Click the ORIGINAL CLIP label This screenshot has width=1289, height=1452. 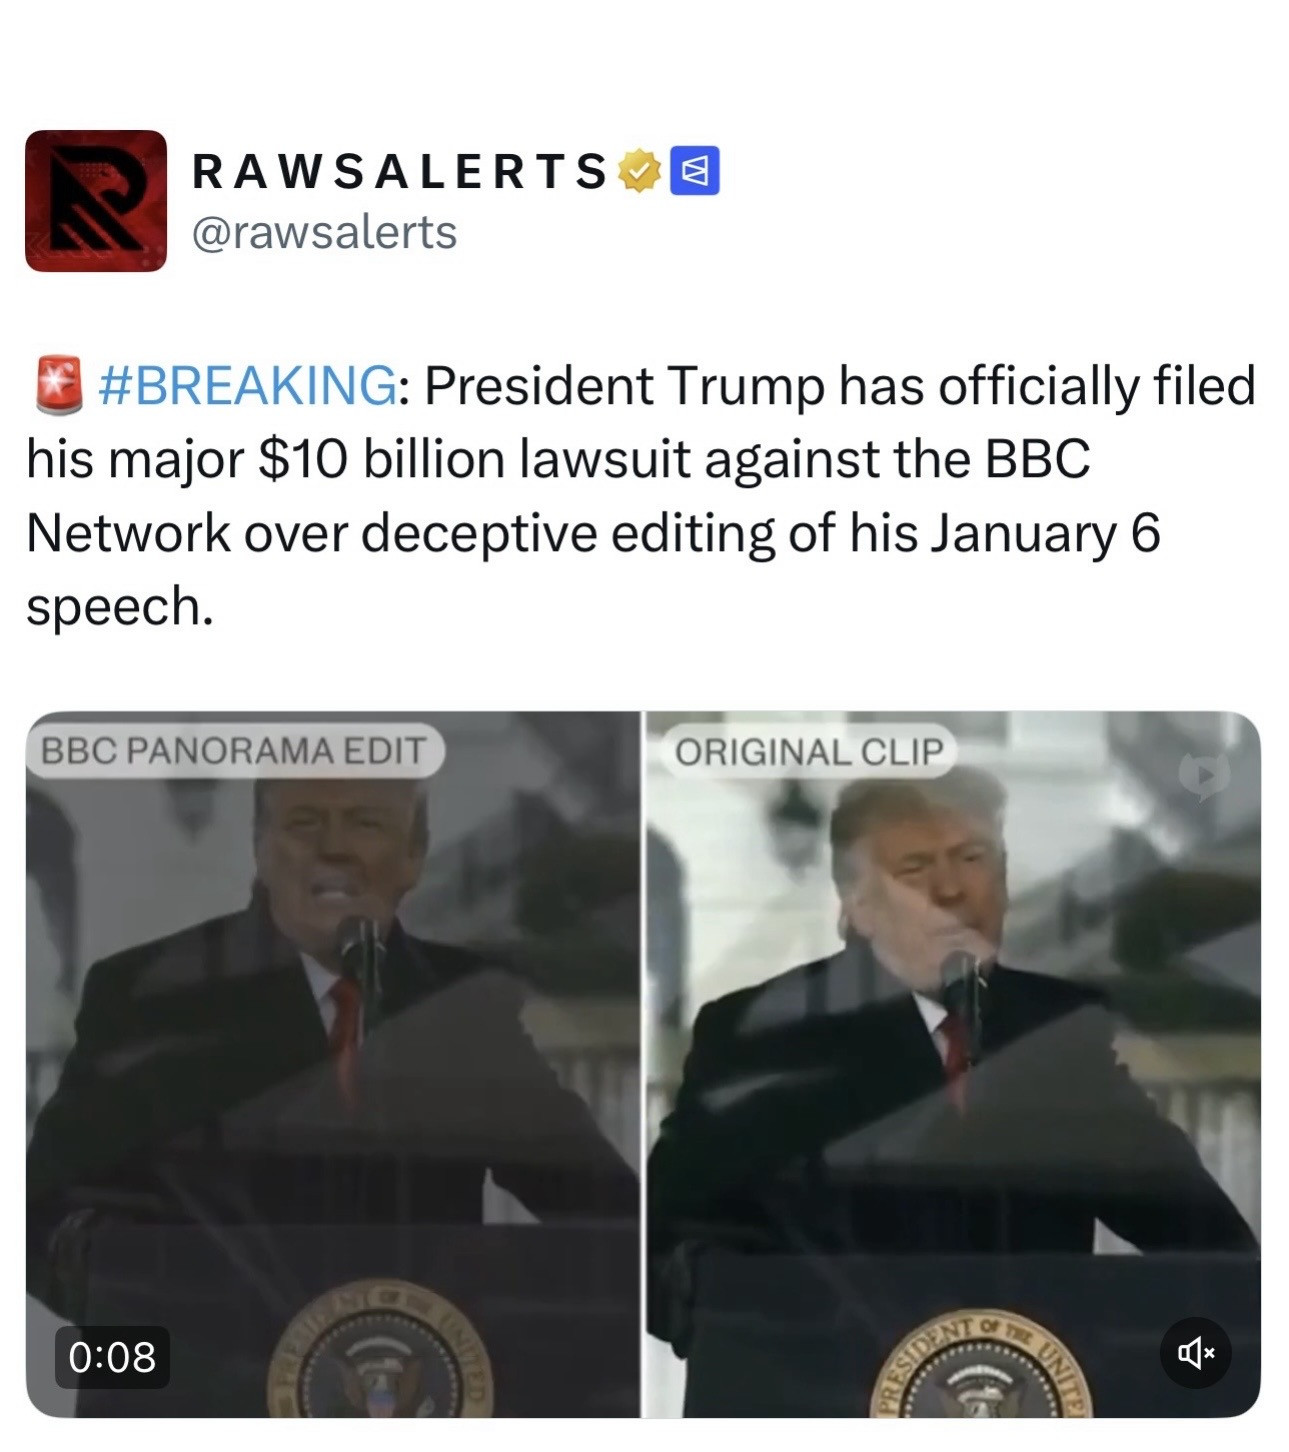point(809,751)
